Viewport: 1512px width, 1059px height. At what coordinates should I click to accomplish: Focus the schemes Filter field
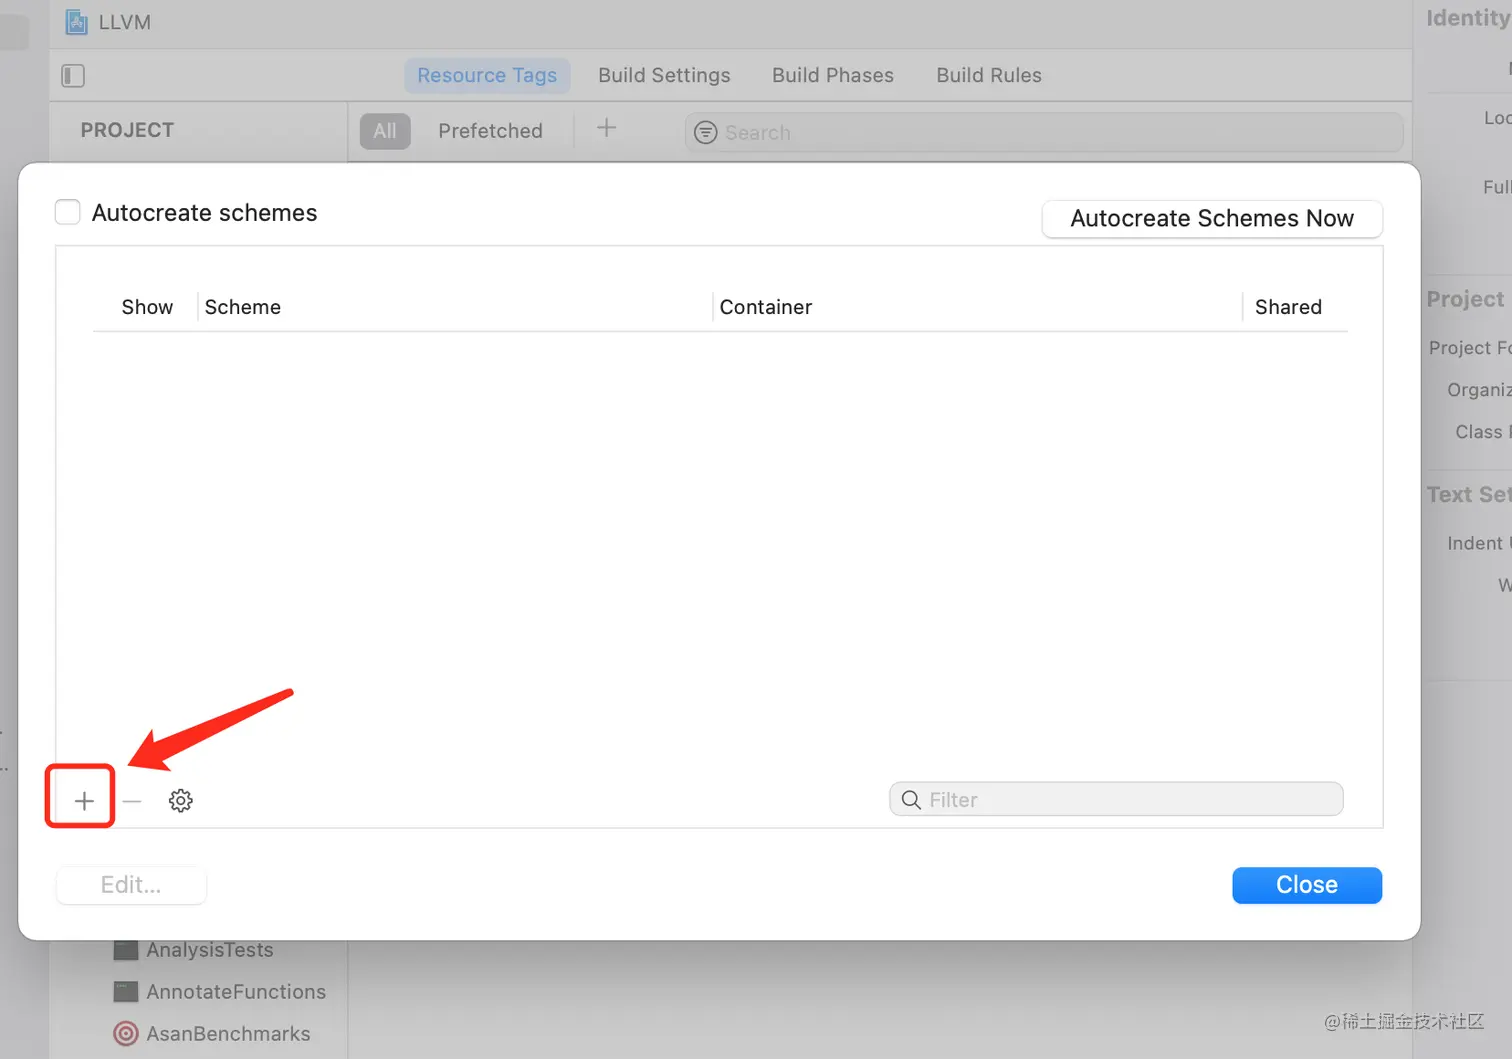click(1116, 799)
